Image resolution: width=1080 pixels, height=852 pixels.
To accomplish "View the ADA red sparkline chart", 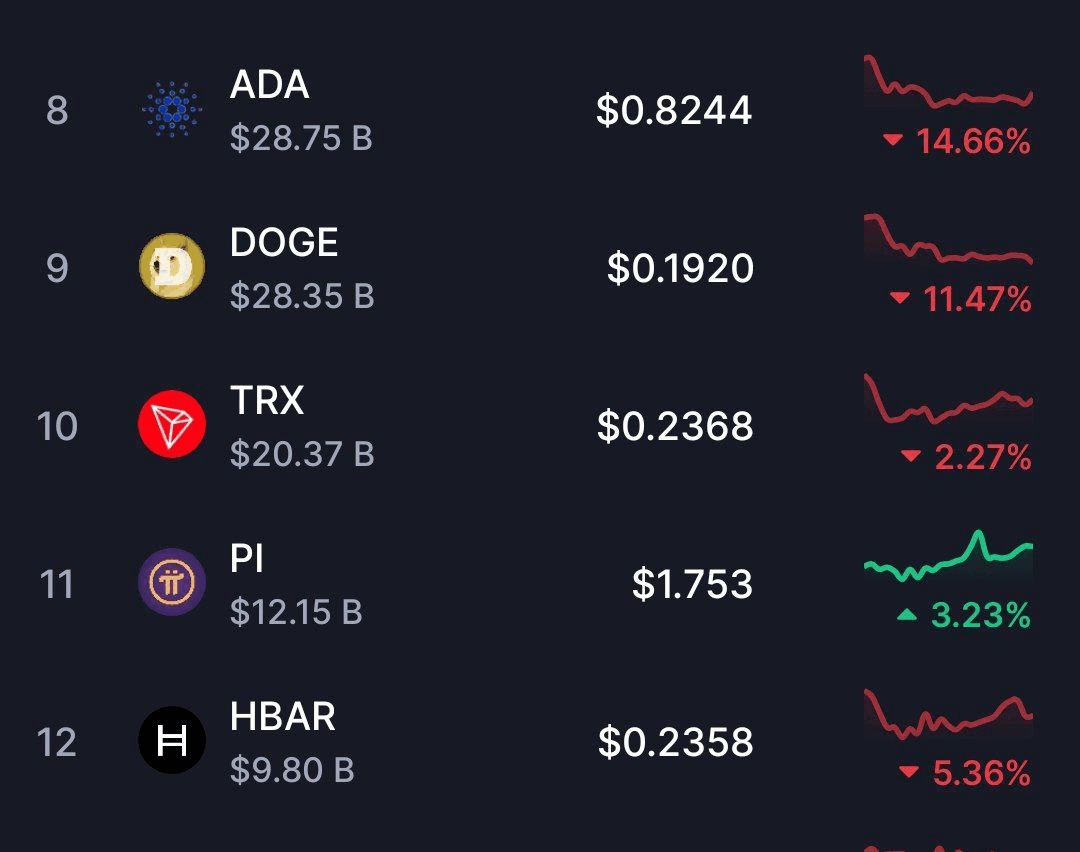I will 948,81.
